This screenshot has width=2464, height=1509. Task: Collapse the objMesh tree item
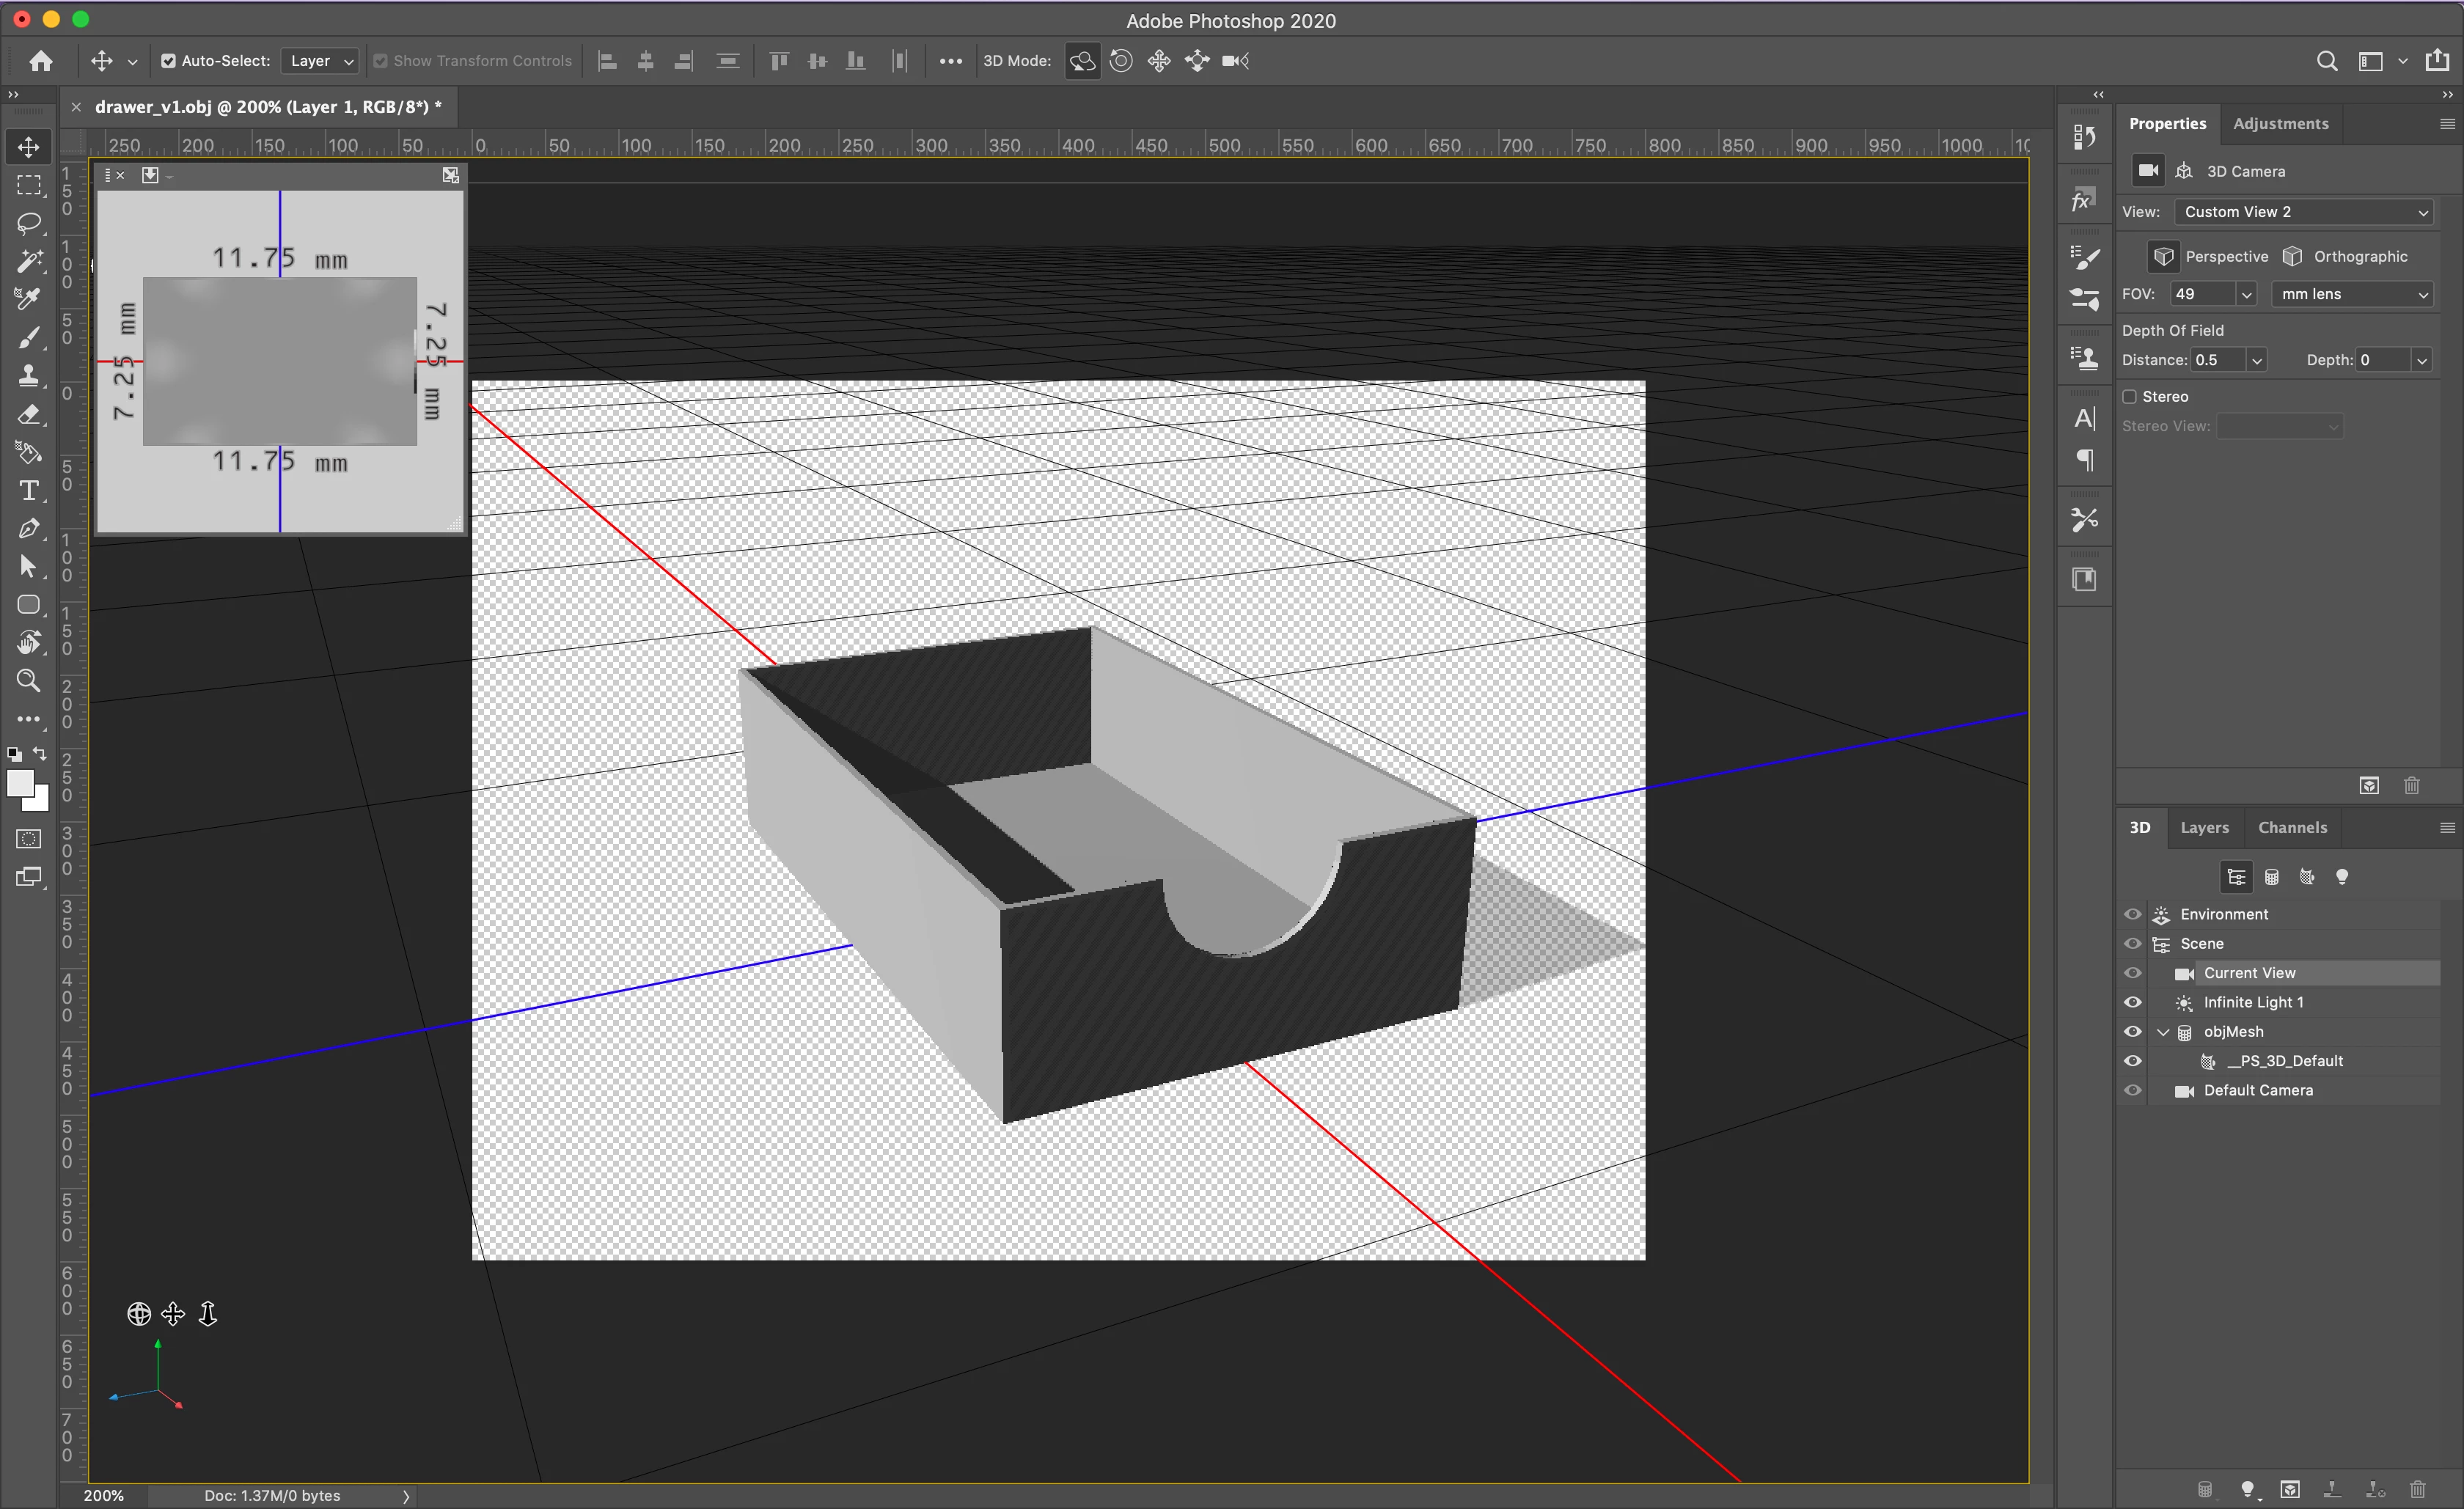coord(2163,1032)
